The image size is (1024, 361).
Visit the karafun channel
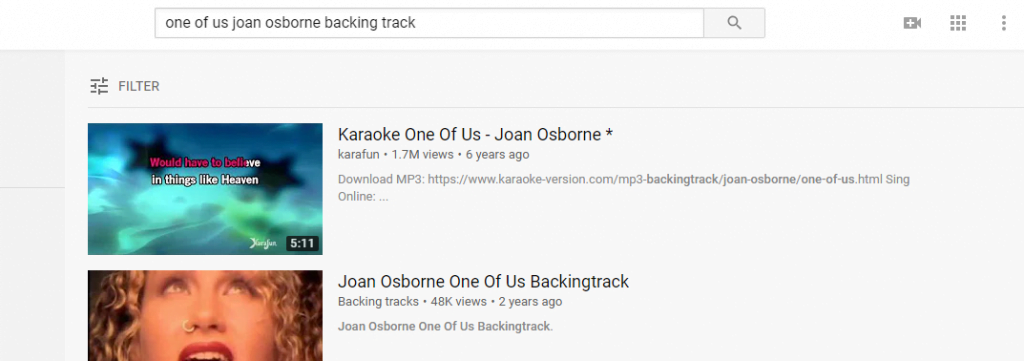click(359, 155)
